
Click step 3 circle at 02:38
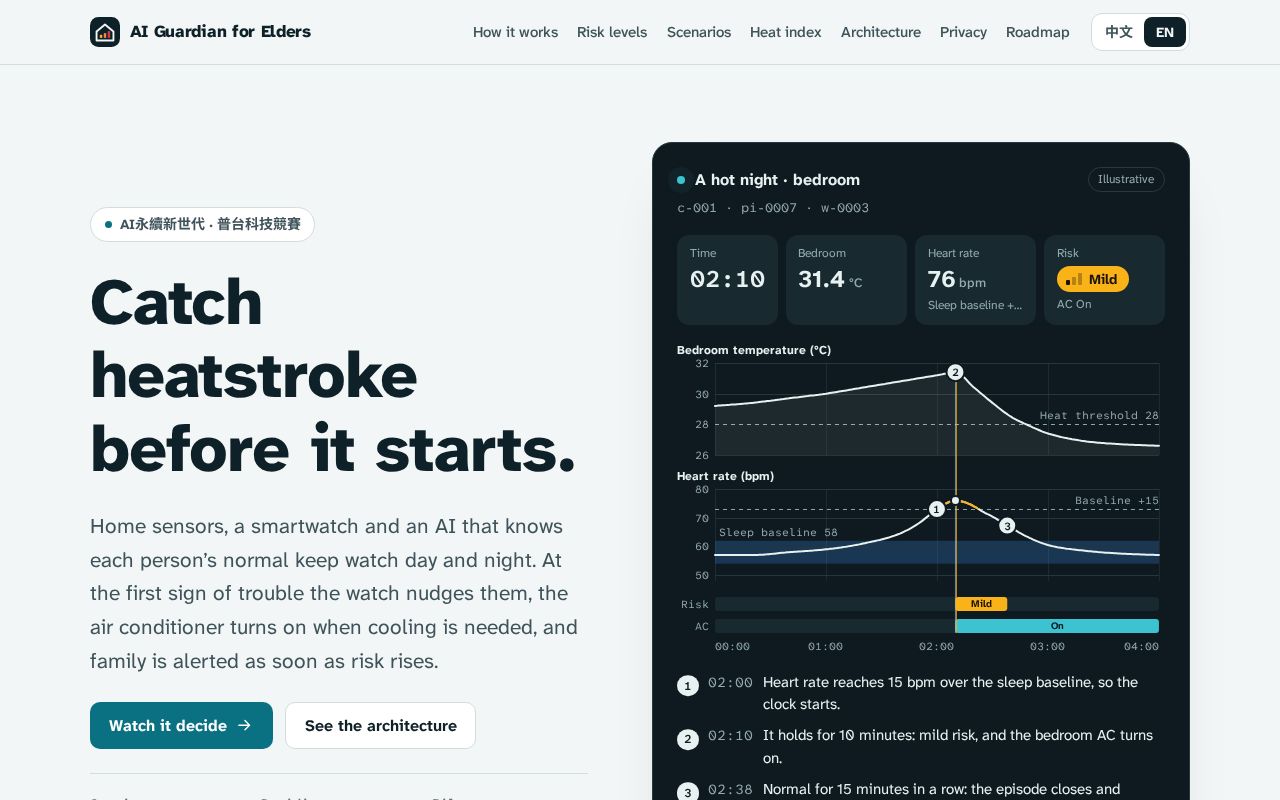[x=687, y=792]
